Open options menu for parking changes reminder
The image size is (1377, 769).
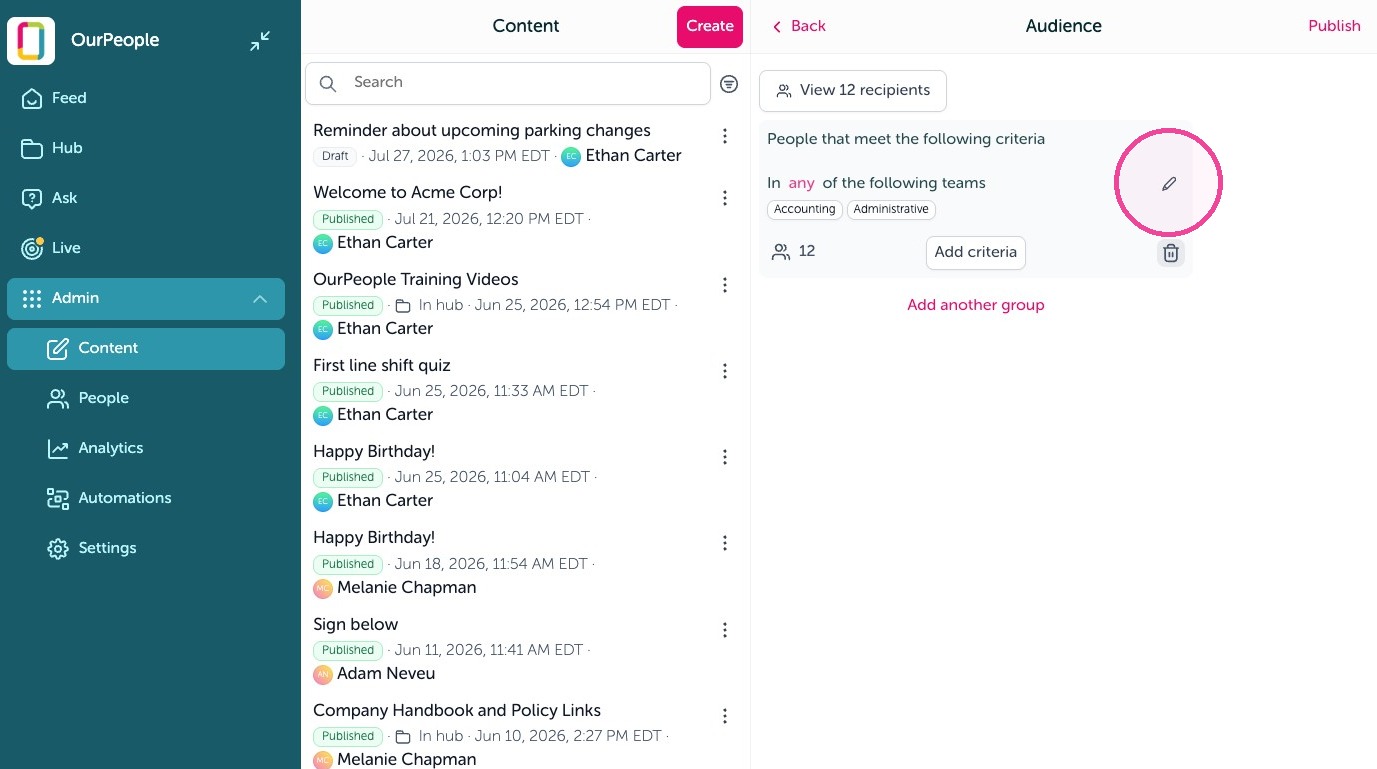tap(725, 136)
